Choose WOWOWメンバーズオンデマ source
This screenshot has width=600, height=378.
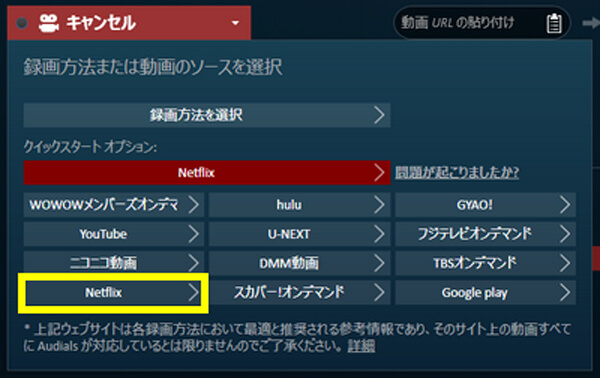[x=114, y=205]
